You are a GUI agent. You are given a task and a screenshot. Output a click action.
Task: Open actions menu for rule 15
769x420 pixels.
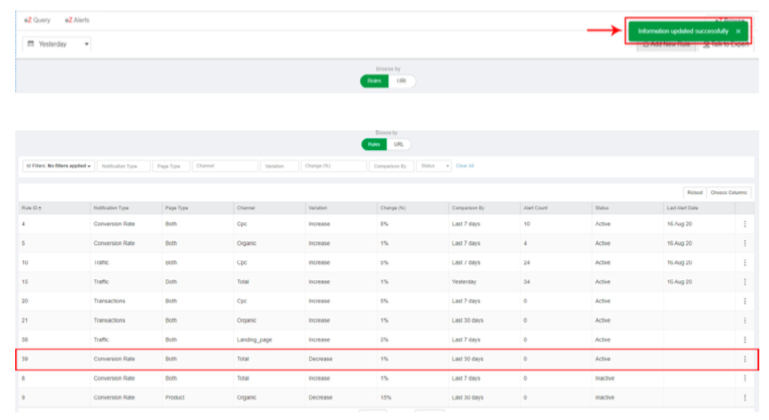pos(744,282)
